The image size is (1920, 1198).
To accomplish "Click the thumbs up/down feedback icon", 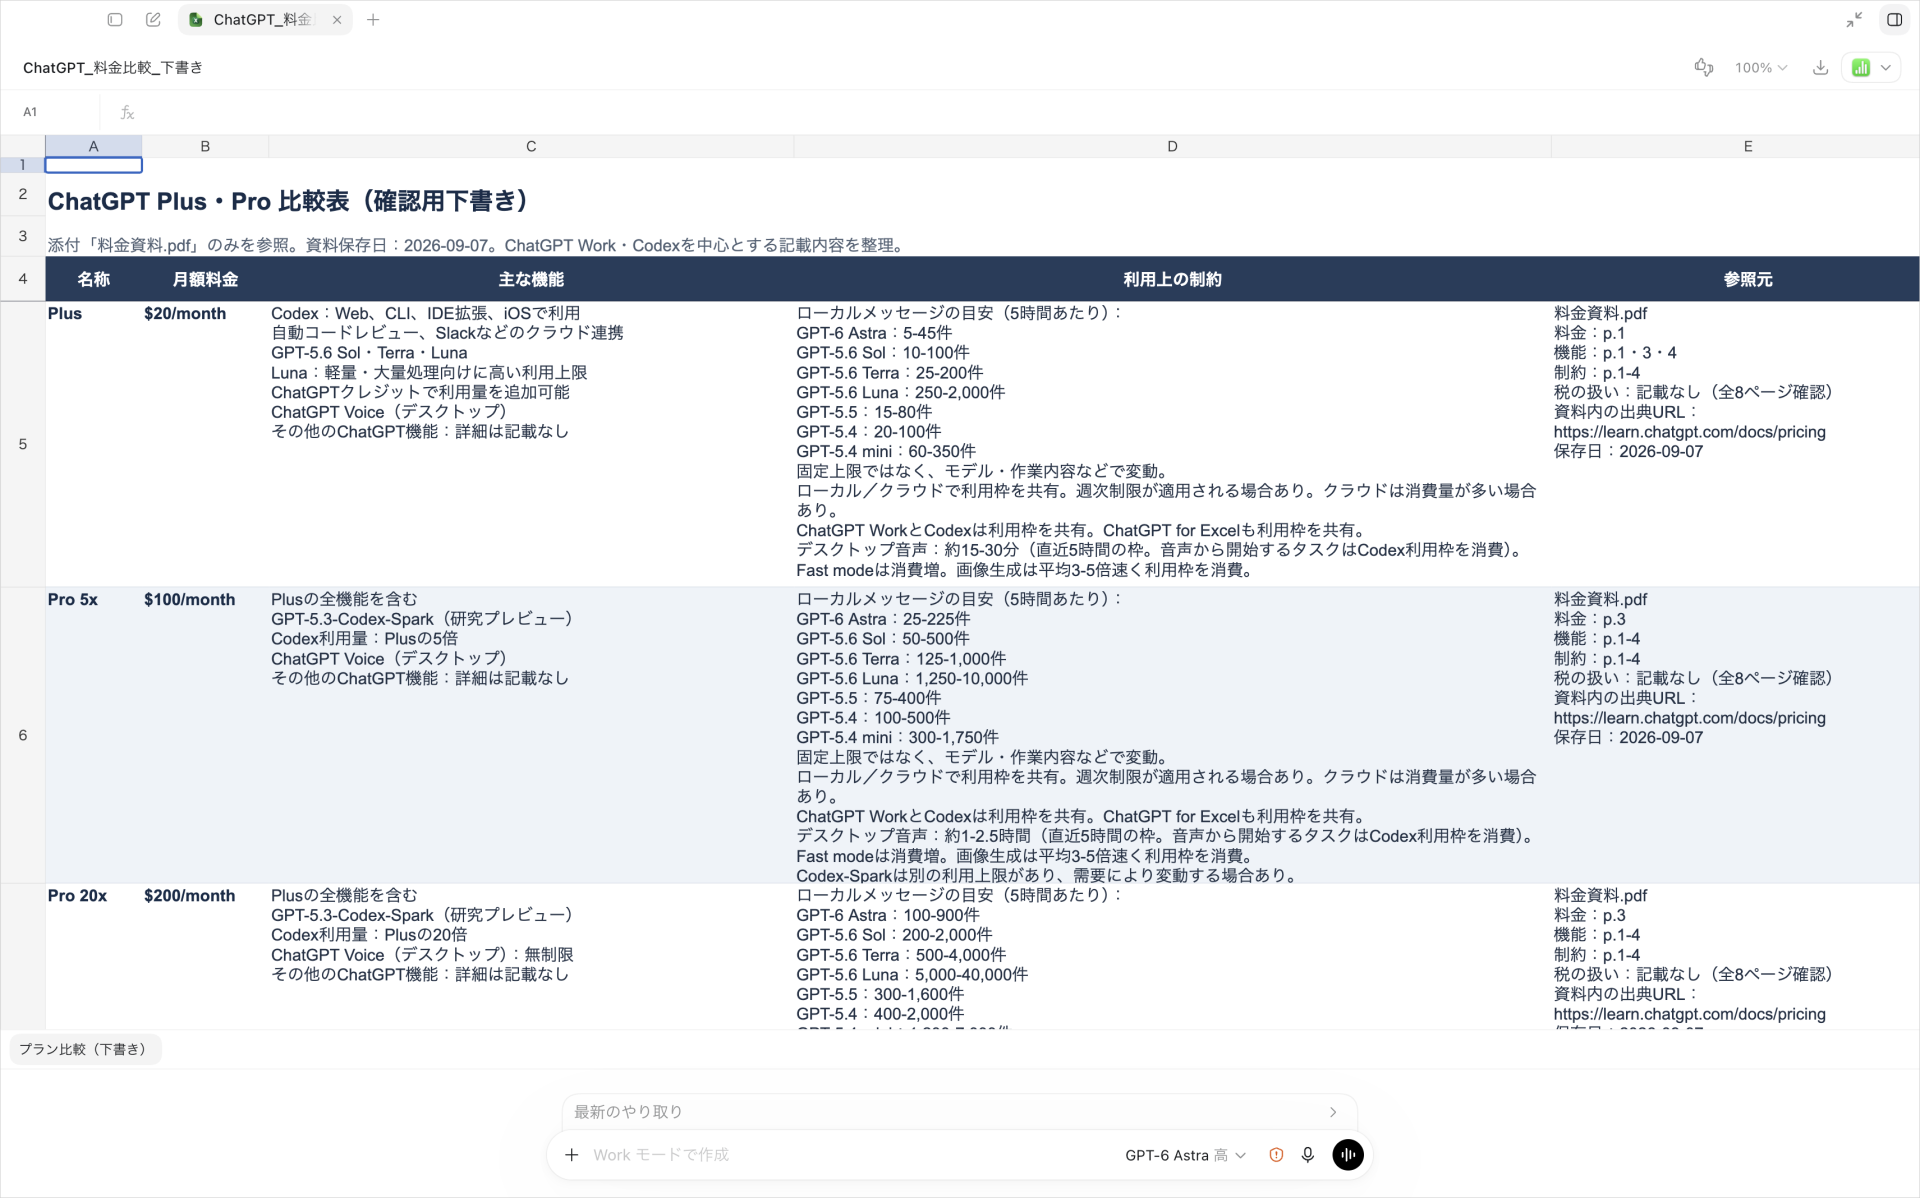I will click(x=1704, y=67).
